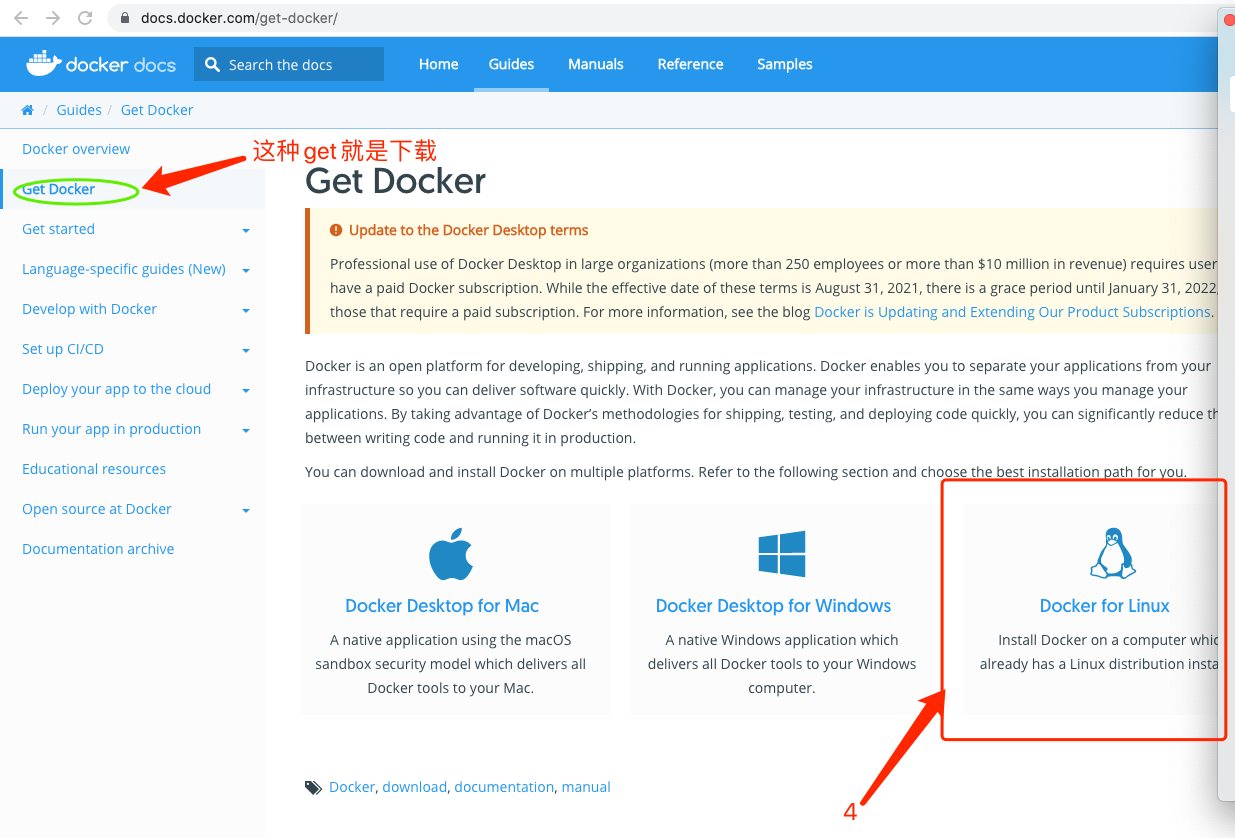
Task: Open Run your app in production
Action: (112, 429)
